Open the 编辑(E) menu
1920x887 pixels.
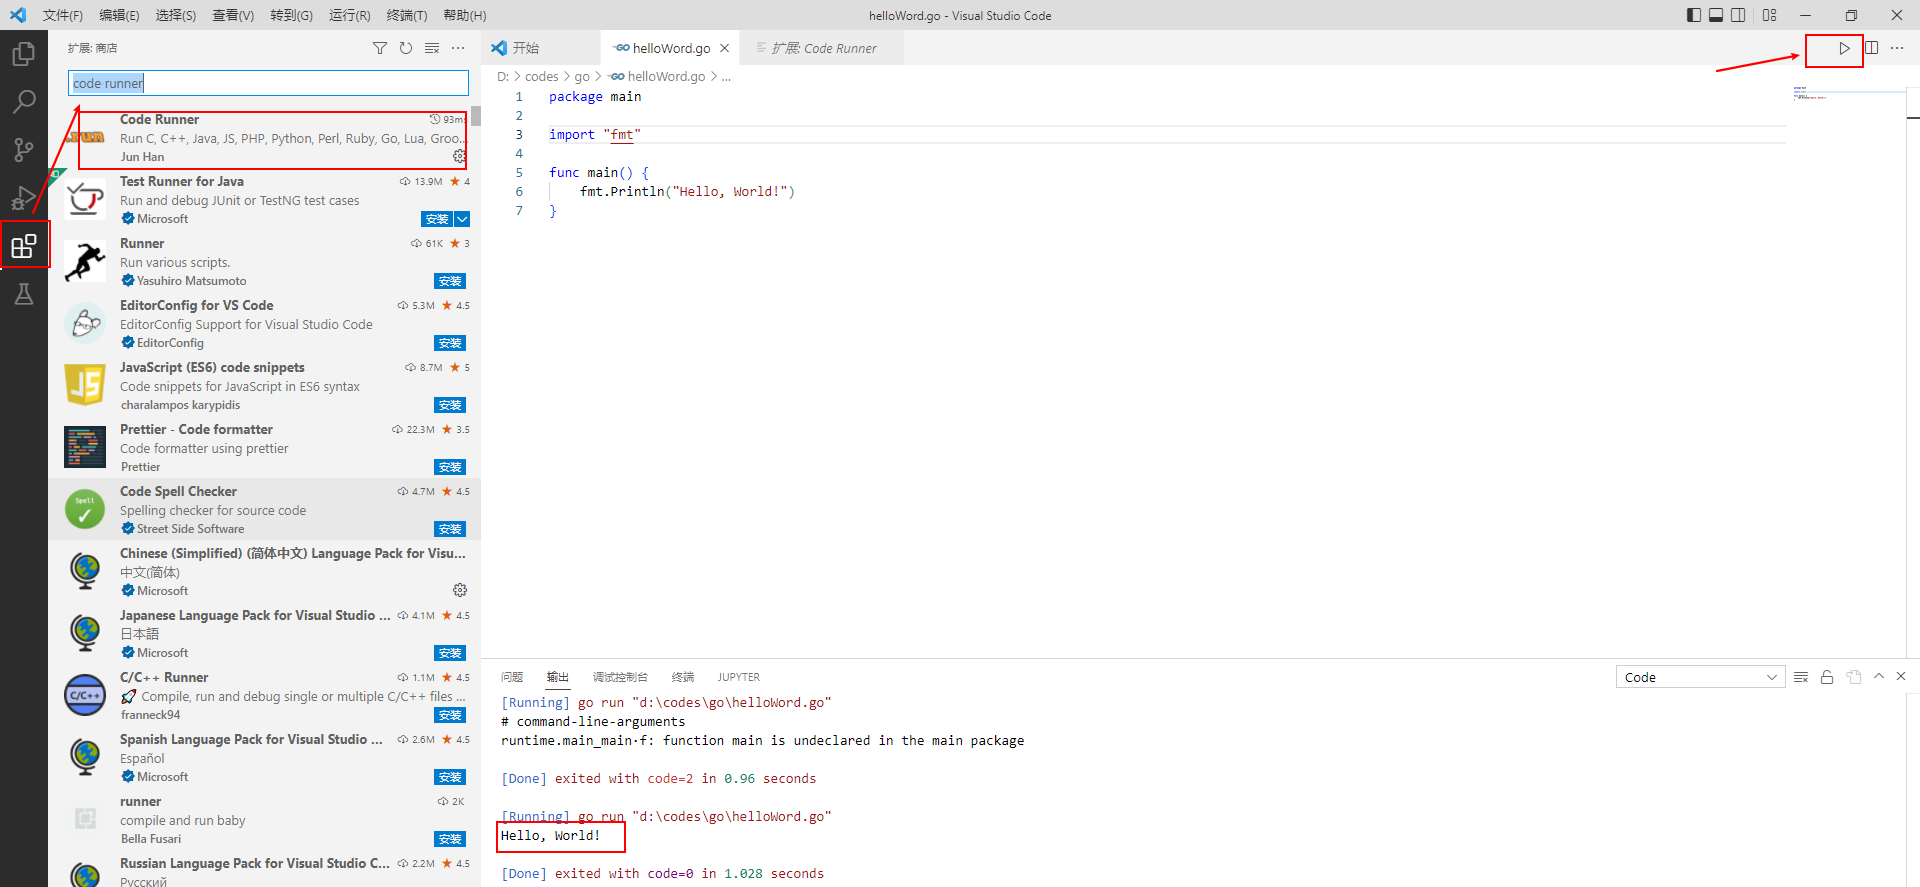coord(119,15)
